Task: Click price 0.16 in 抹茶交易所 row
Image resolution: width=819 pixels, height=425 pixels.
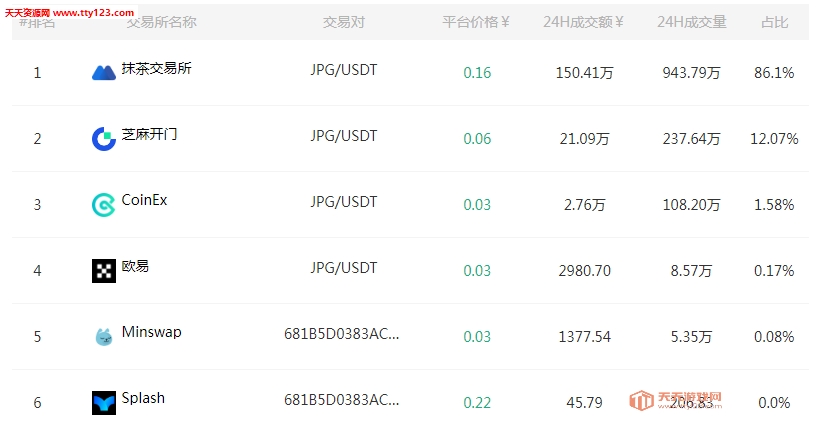Action: tap(477, 73)
